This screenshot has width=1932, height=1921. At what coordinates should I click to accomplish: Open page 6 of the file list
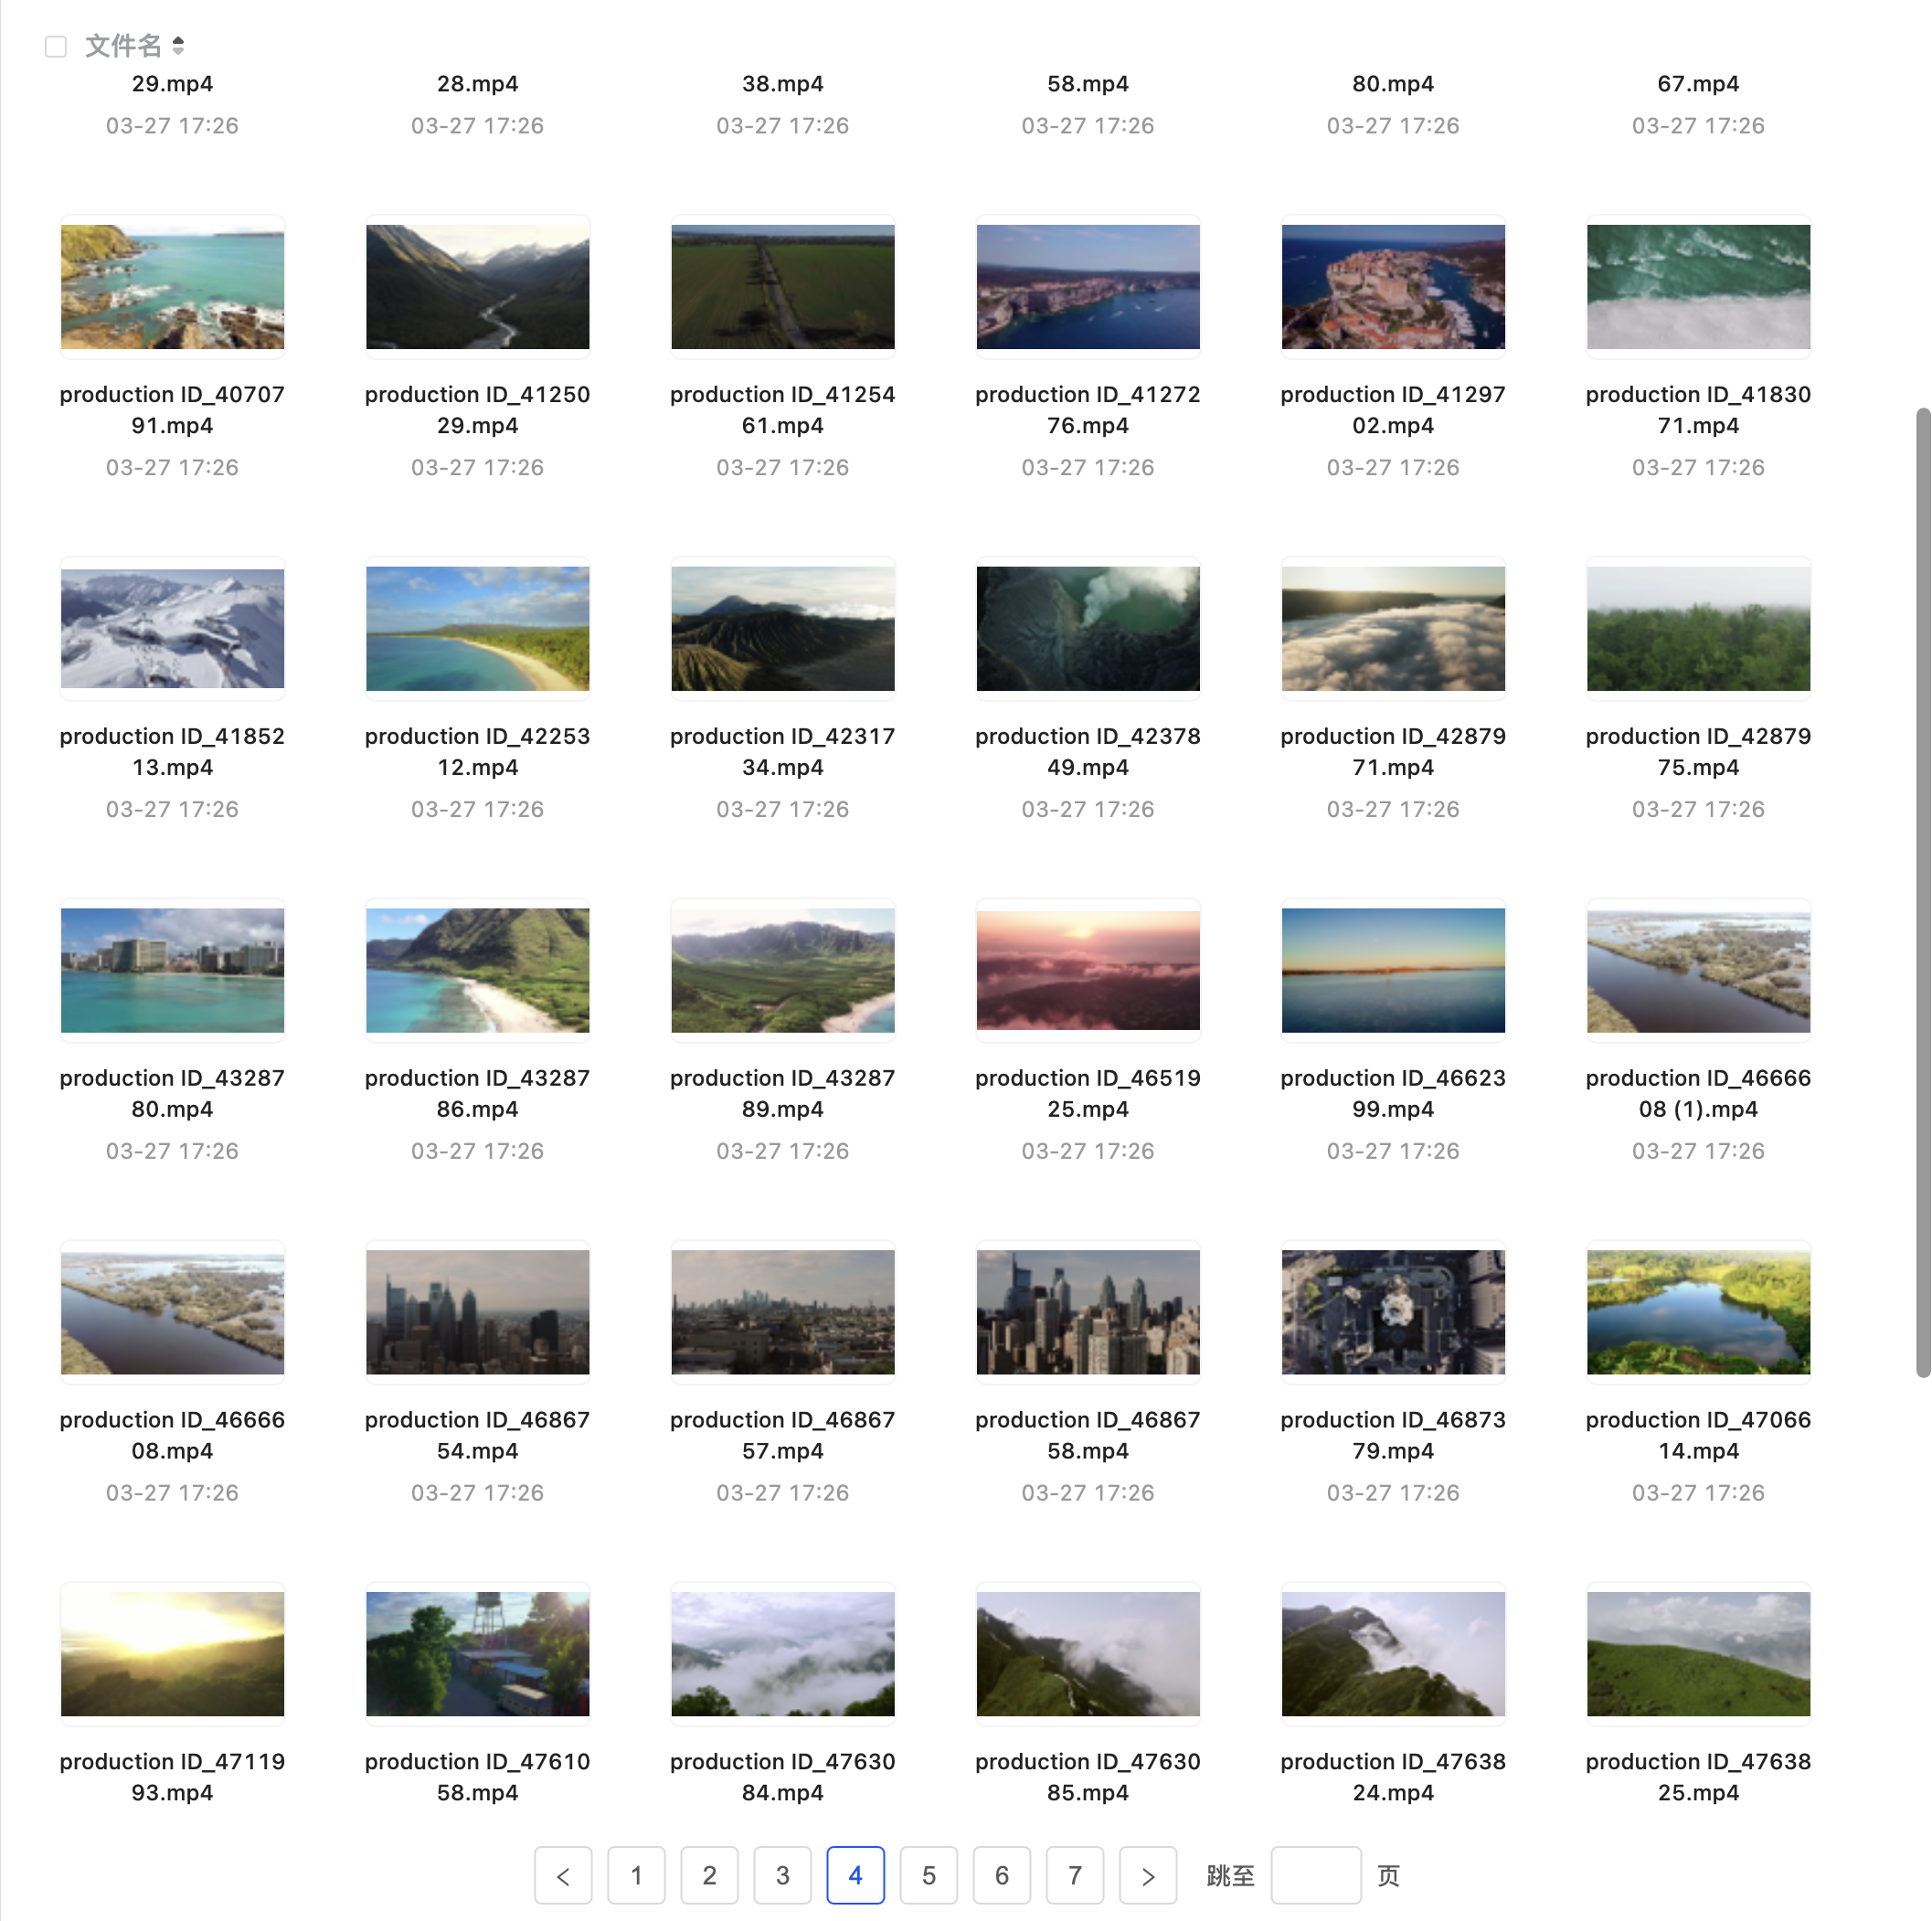(x=1001, y=1875)
